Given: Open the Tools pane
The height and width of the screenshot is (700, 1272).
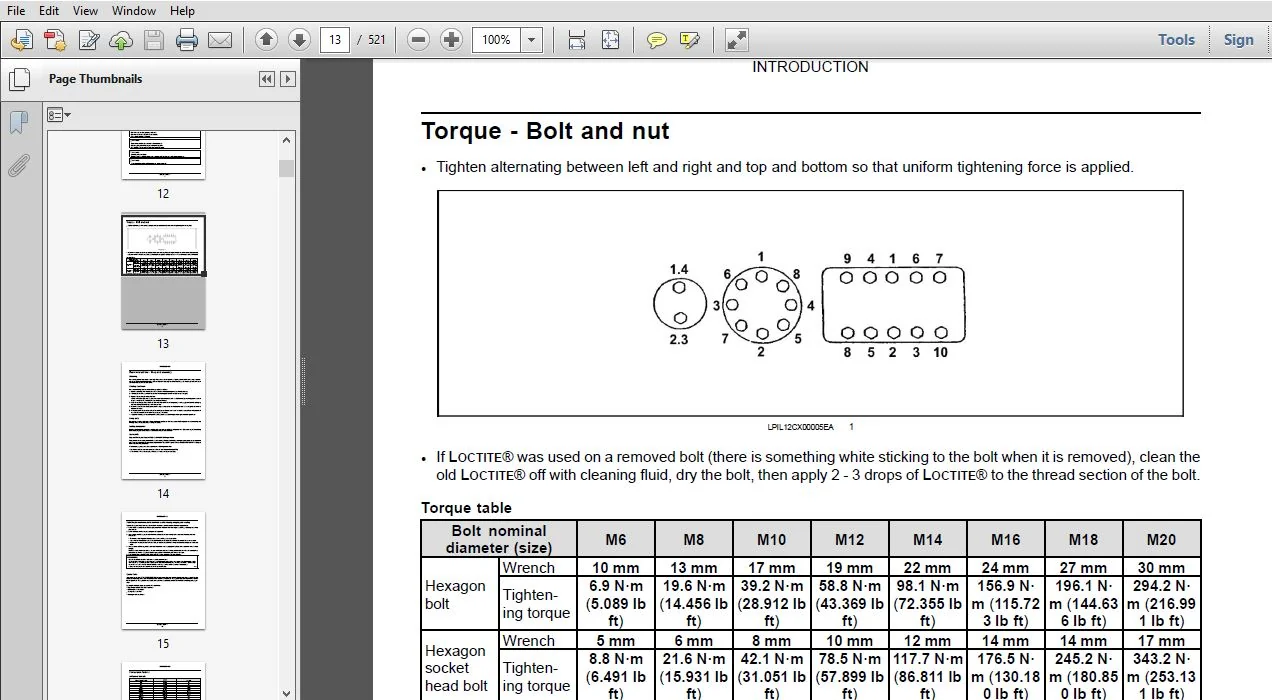Looking at the screenshot, I should (x=1176, y=40).
